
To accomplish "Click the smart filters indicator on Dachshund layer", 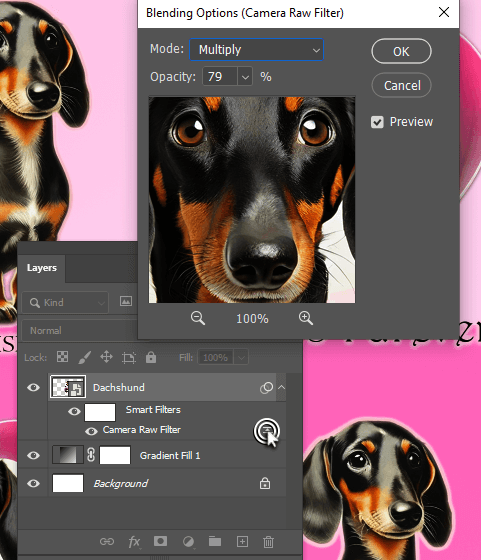I will [266, 388].
